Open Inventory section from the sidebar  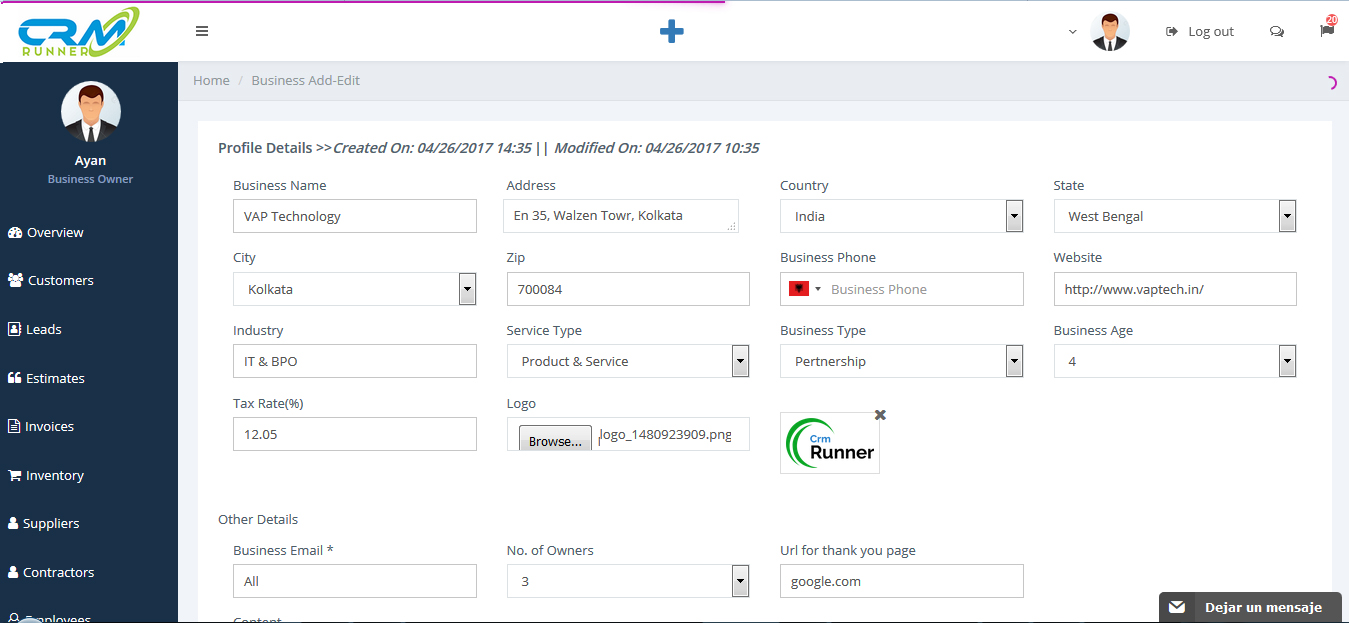pyautogui.click(x=53, y=474)
